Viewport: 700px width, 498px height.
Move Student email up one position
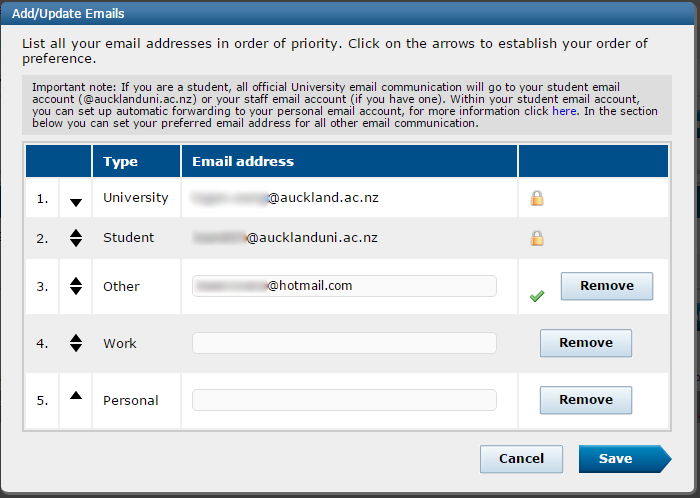point(76,233)
